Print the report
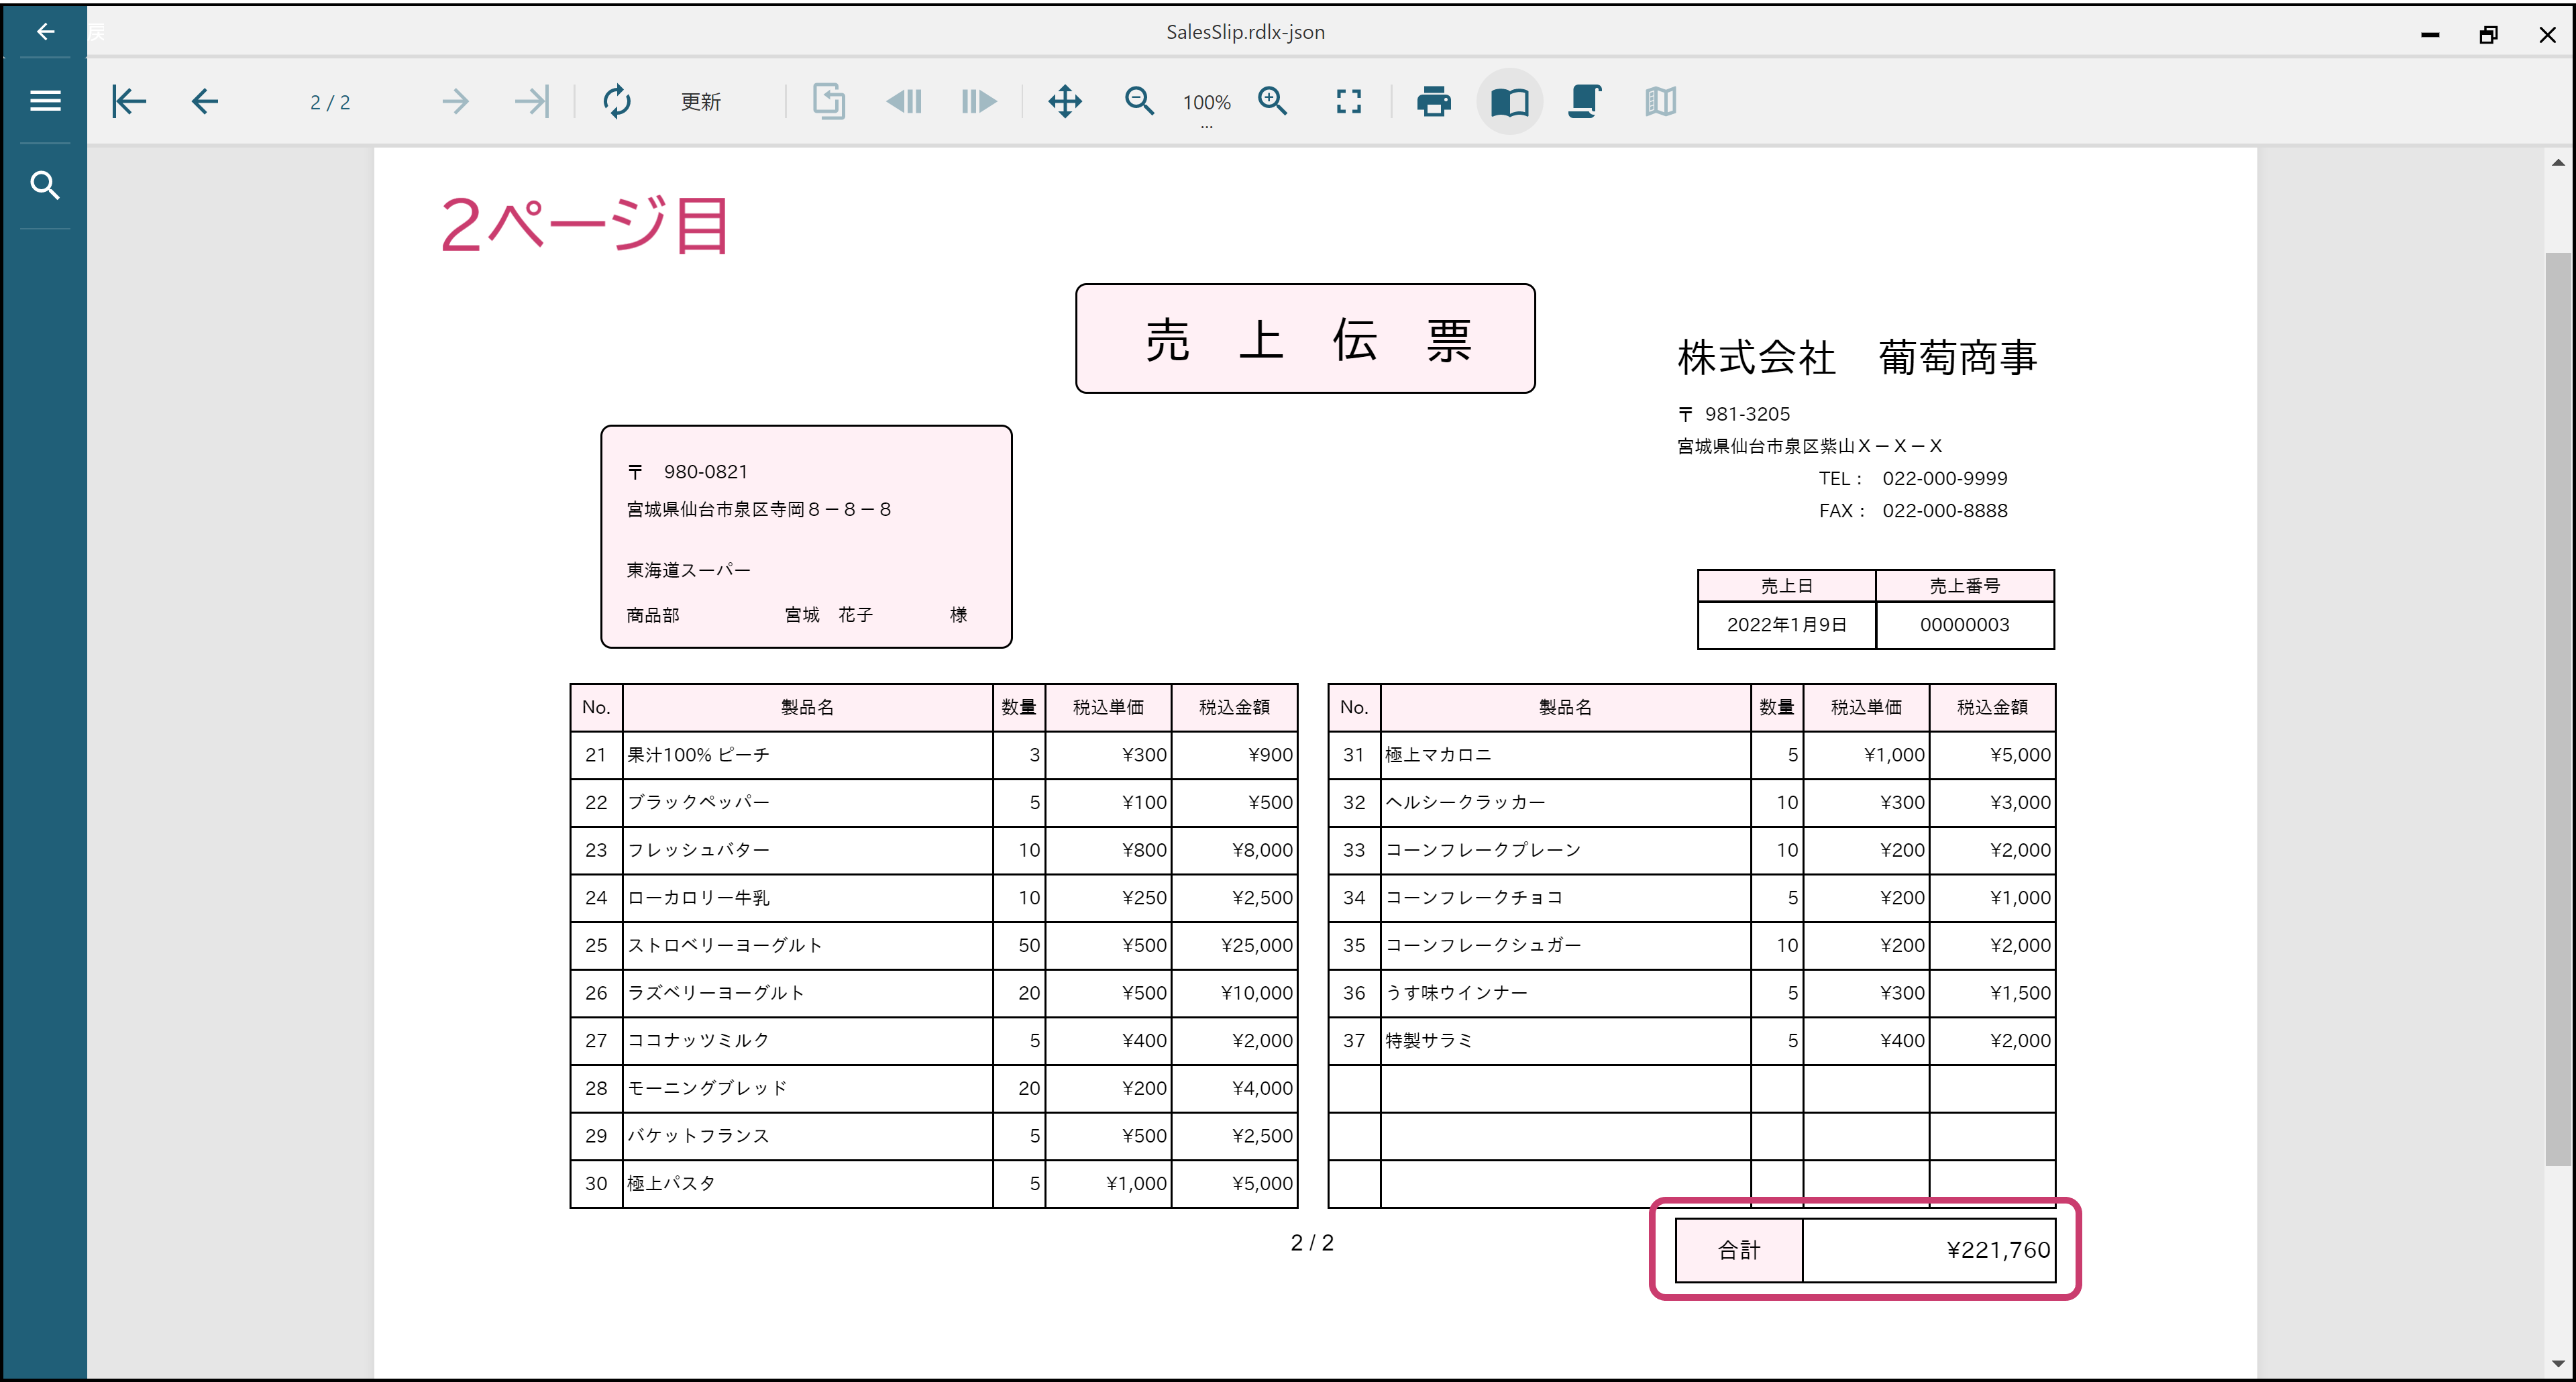This screenshot has height=1382, width=2576. pos(1434,101)
